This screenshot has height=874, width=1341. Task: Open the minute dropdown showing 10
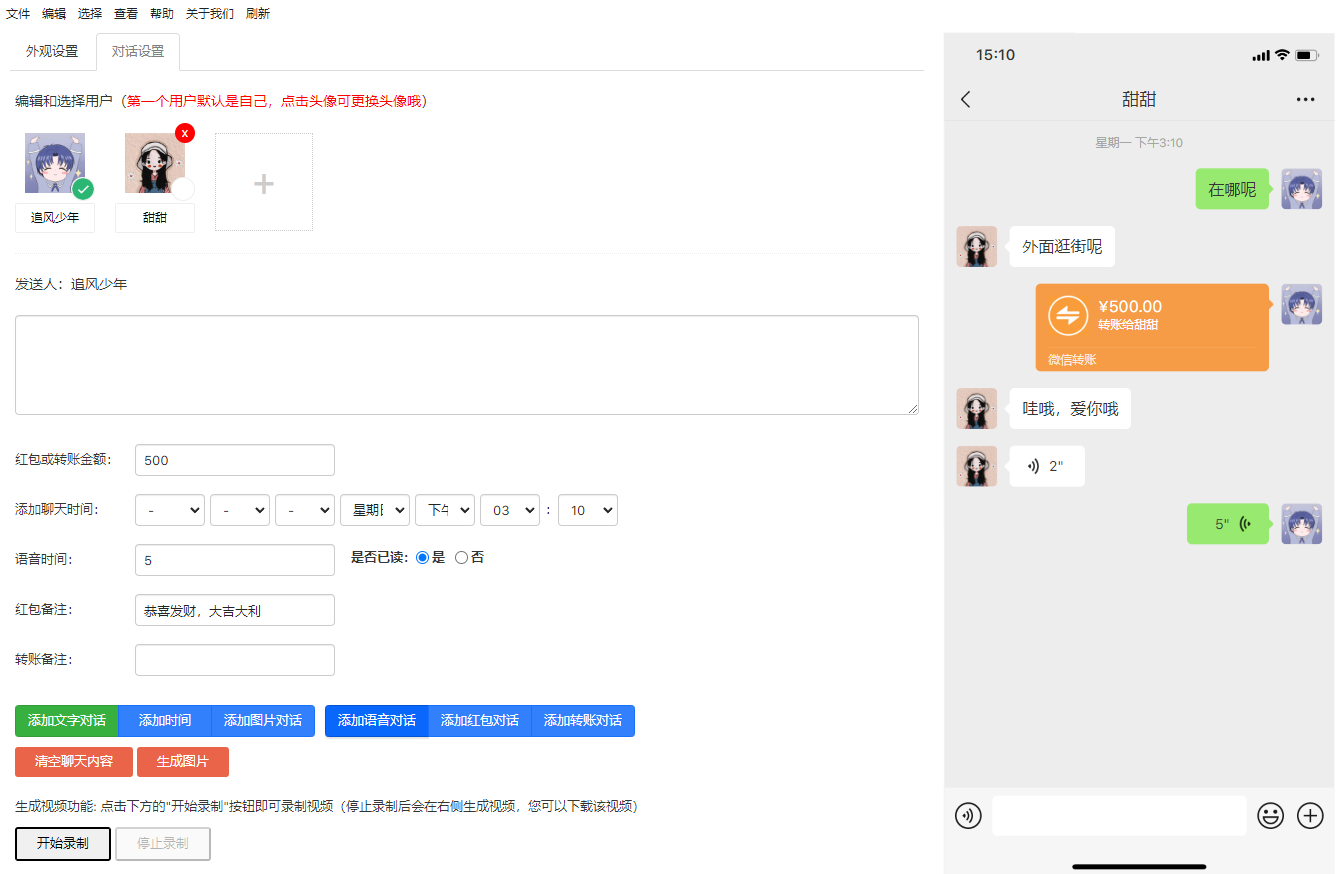click(588, 510)
